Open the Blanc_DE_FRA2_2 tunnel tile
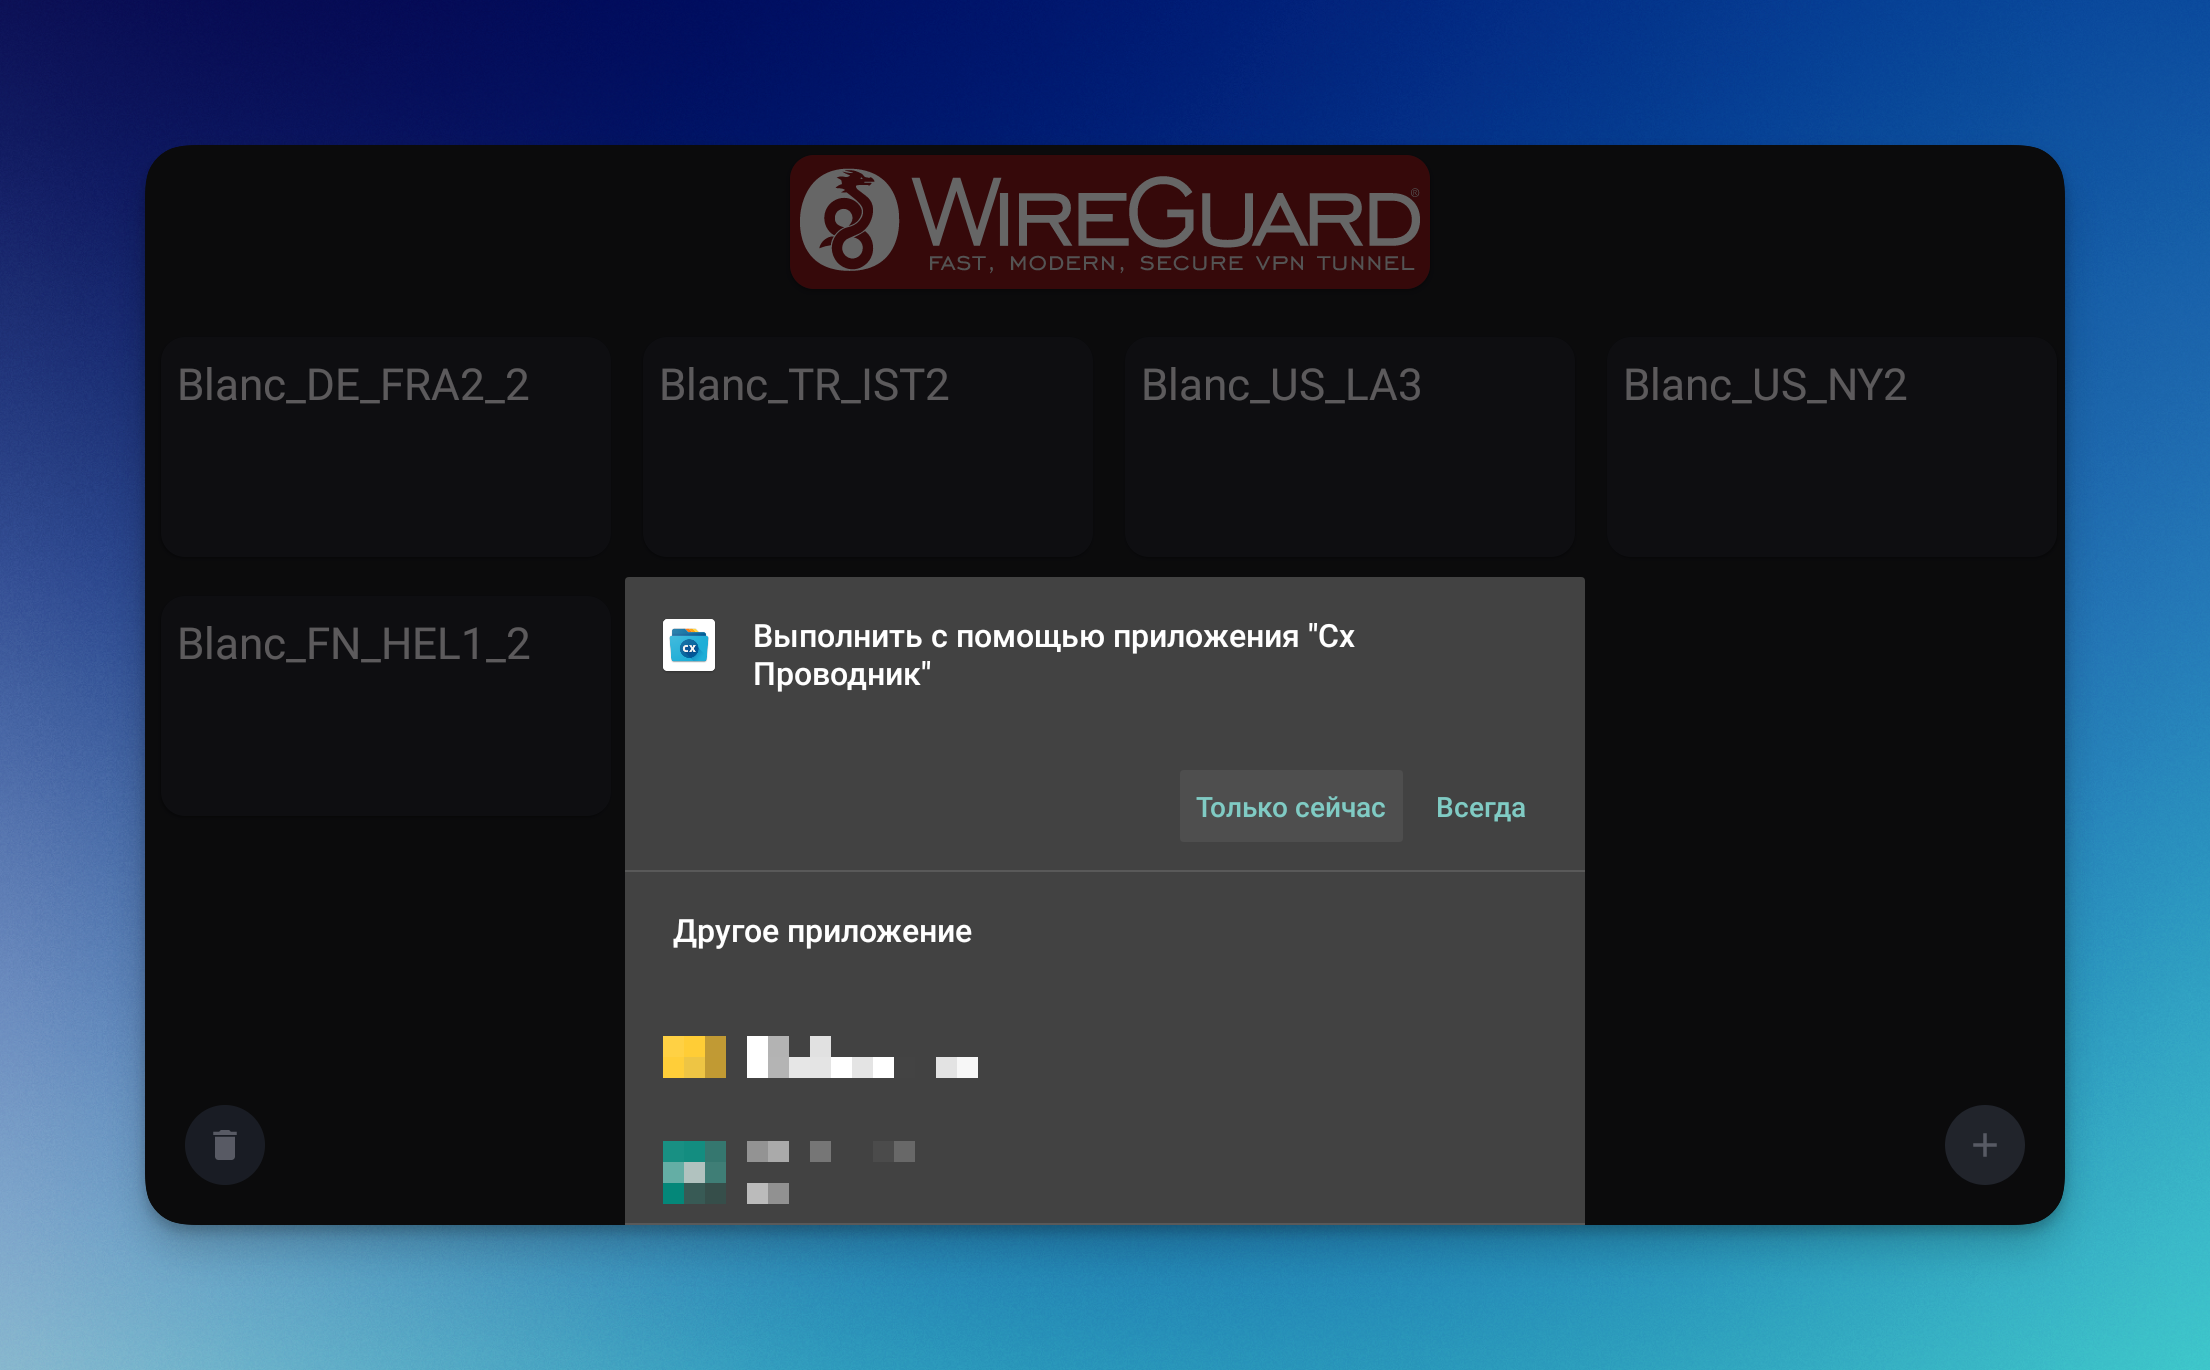 [x=386, y=446]
